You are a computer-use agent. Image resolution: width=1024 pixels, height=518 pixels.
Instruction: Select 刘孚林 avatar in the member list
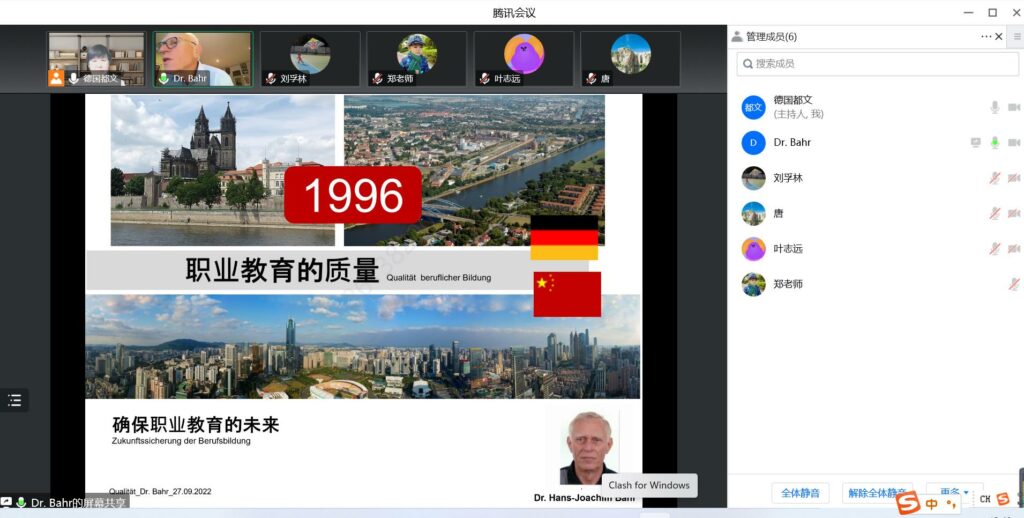pos(753,178)
